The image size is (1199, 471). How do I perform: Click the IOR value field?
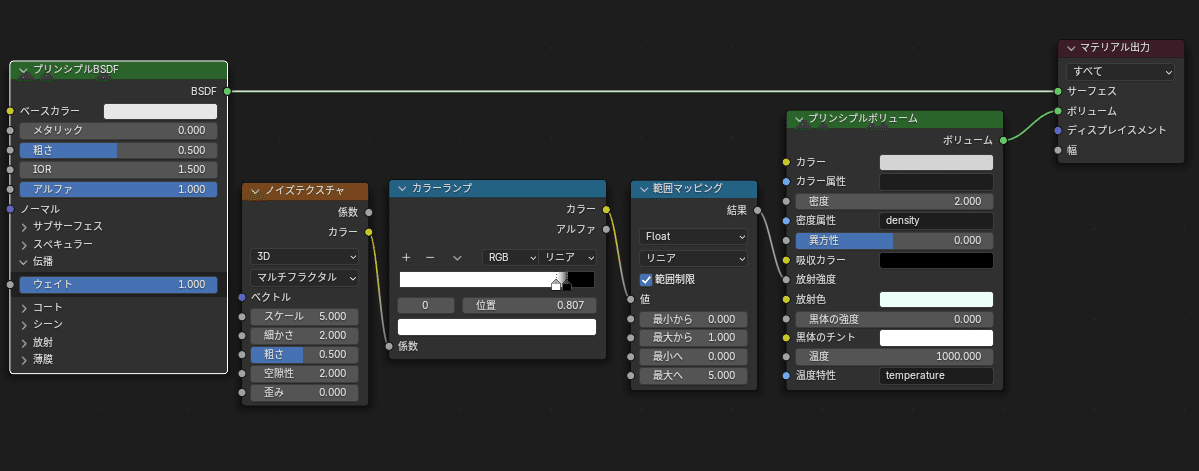118,170
